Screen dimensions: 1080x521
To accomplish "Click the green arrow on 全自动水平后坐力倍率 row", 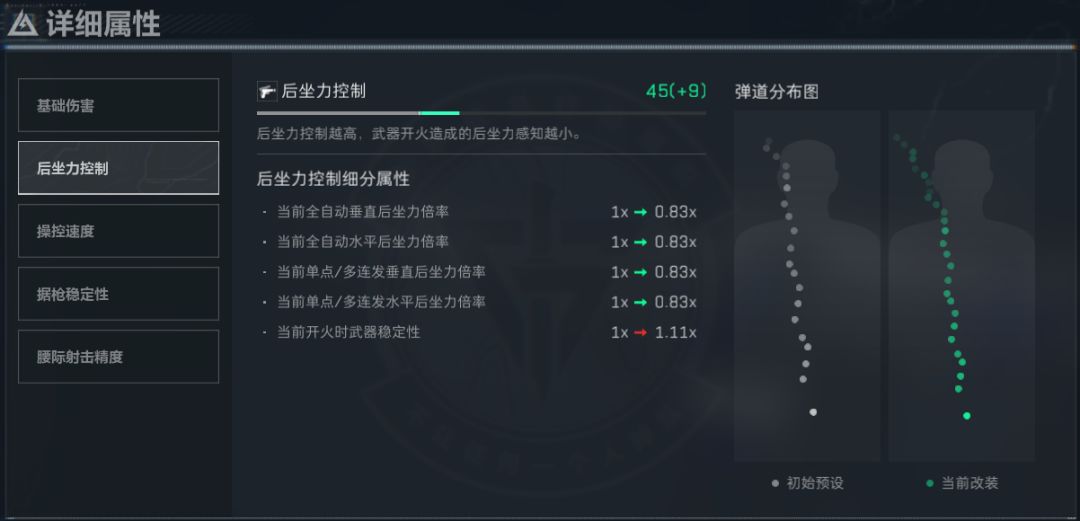I will click(x=641, y=242).
